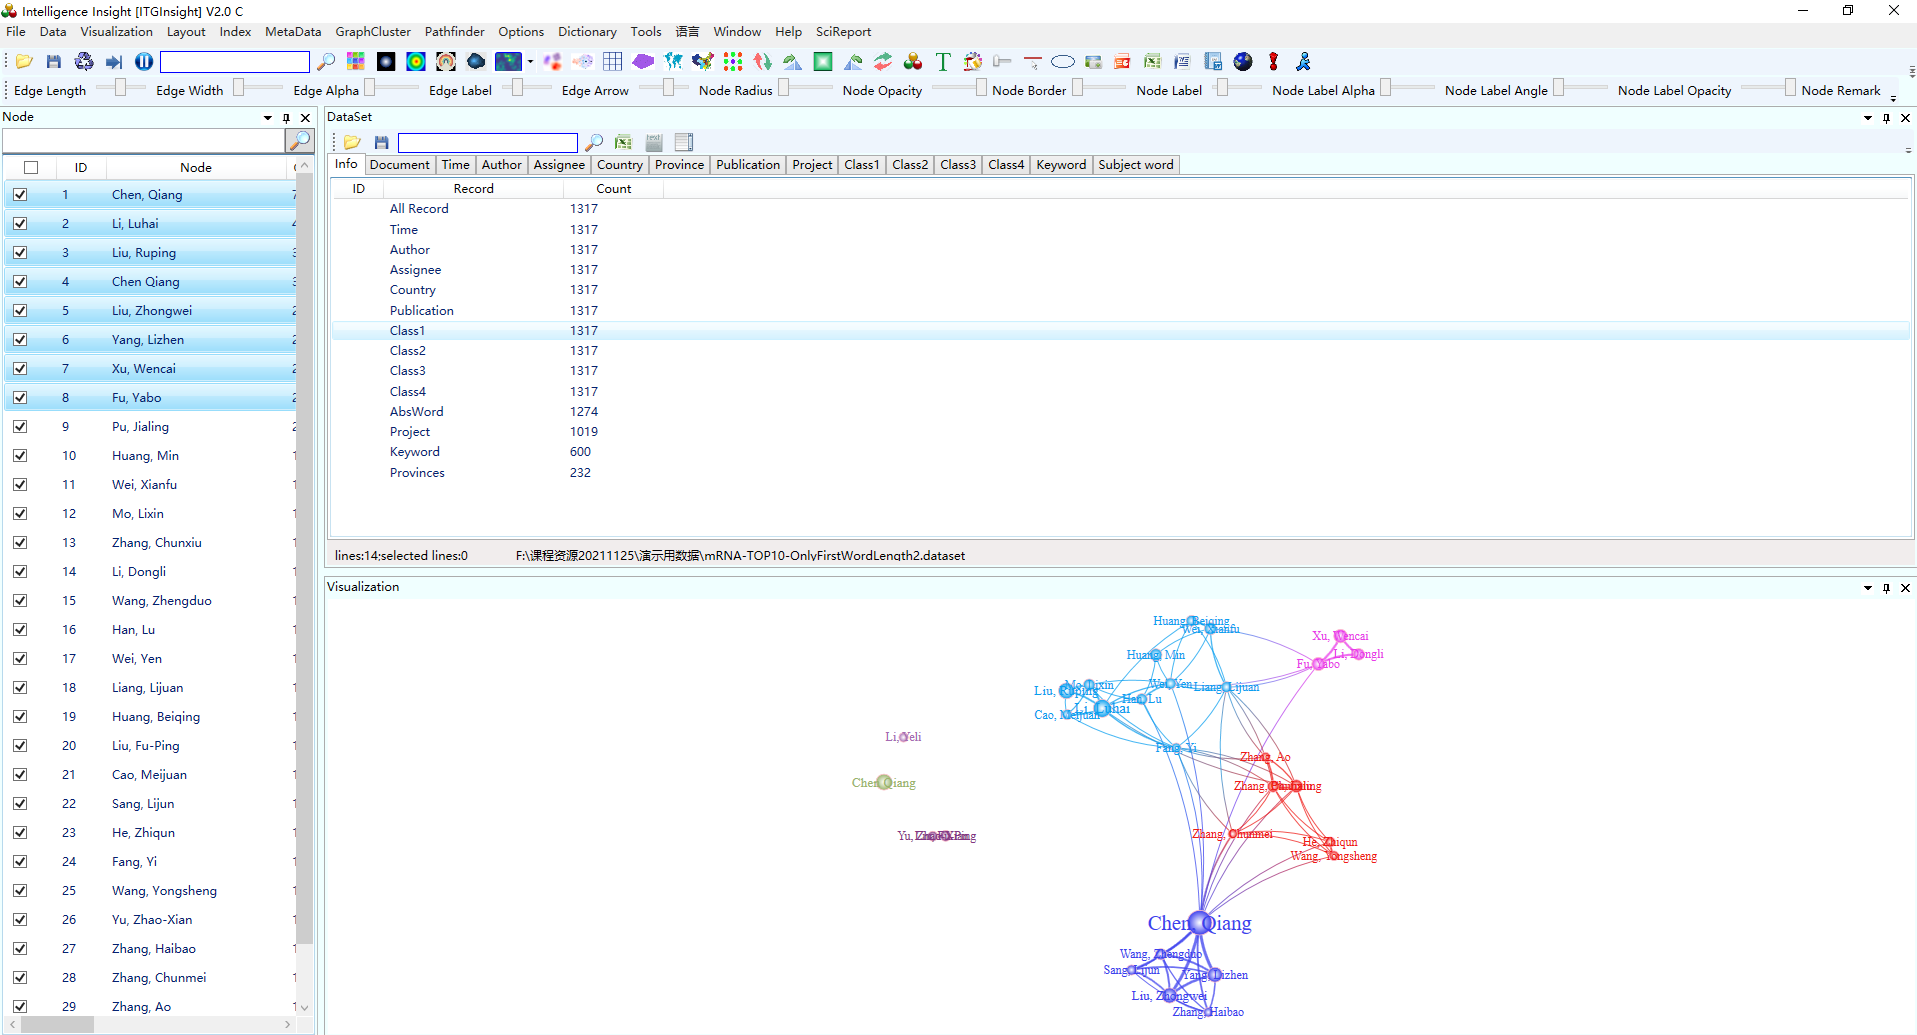Uncheck the Chen, Qiang node checkbox
1917x1035 pixels.
pyautogui.click(x=20, y=195)
